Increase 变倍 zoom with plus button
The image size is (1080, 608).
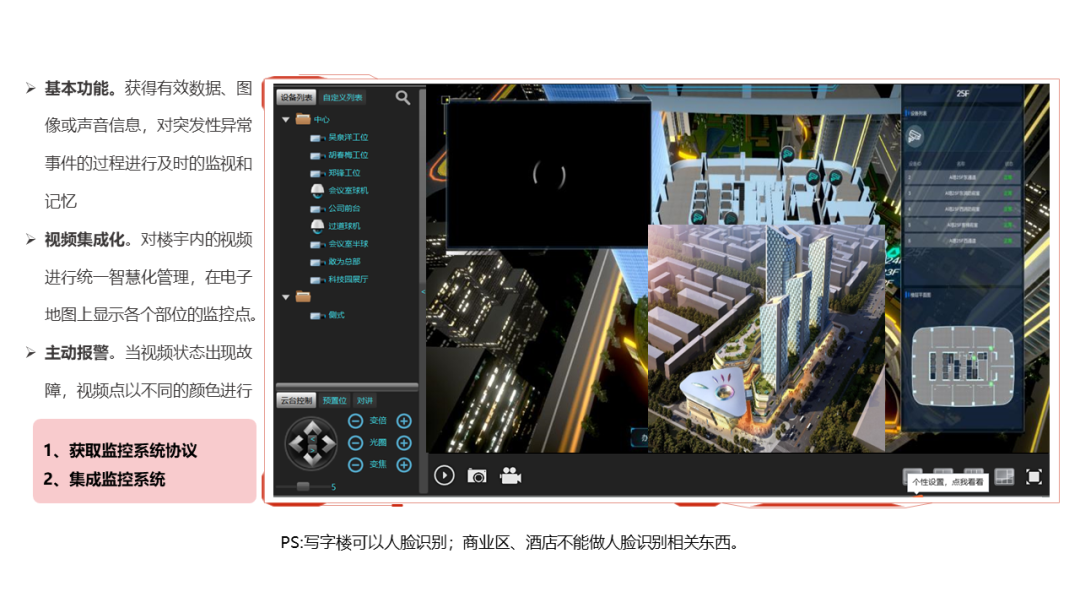click(404, 421)
